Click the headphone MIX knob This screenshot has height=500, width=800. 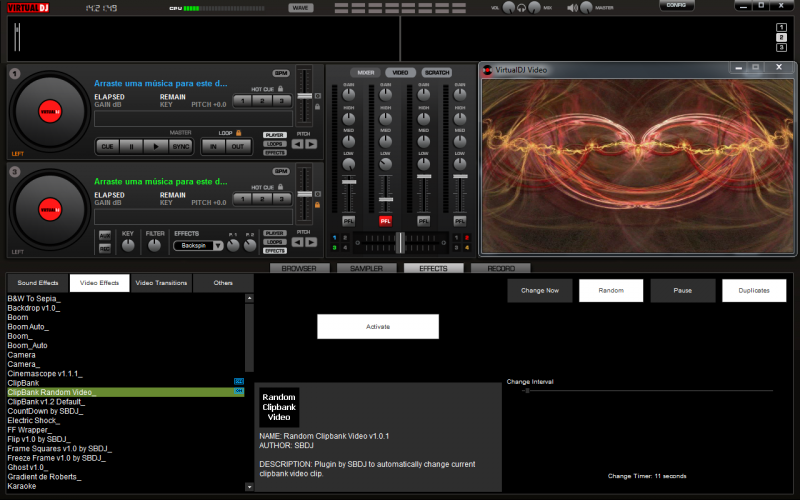[x=534, y=8]
